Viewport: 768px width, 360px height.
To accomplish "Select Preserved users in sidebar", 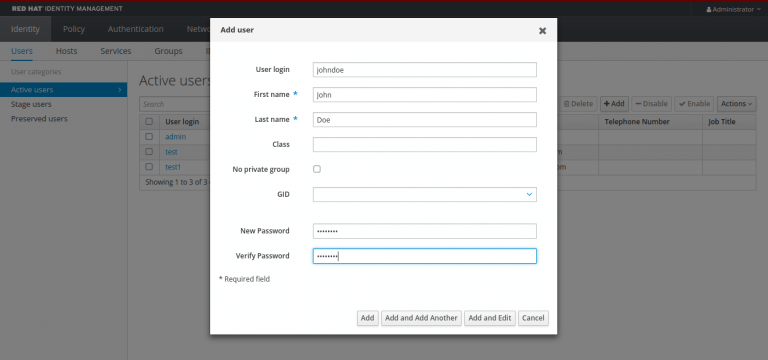I will (39, 119).
